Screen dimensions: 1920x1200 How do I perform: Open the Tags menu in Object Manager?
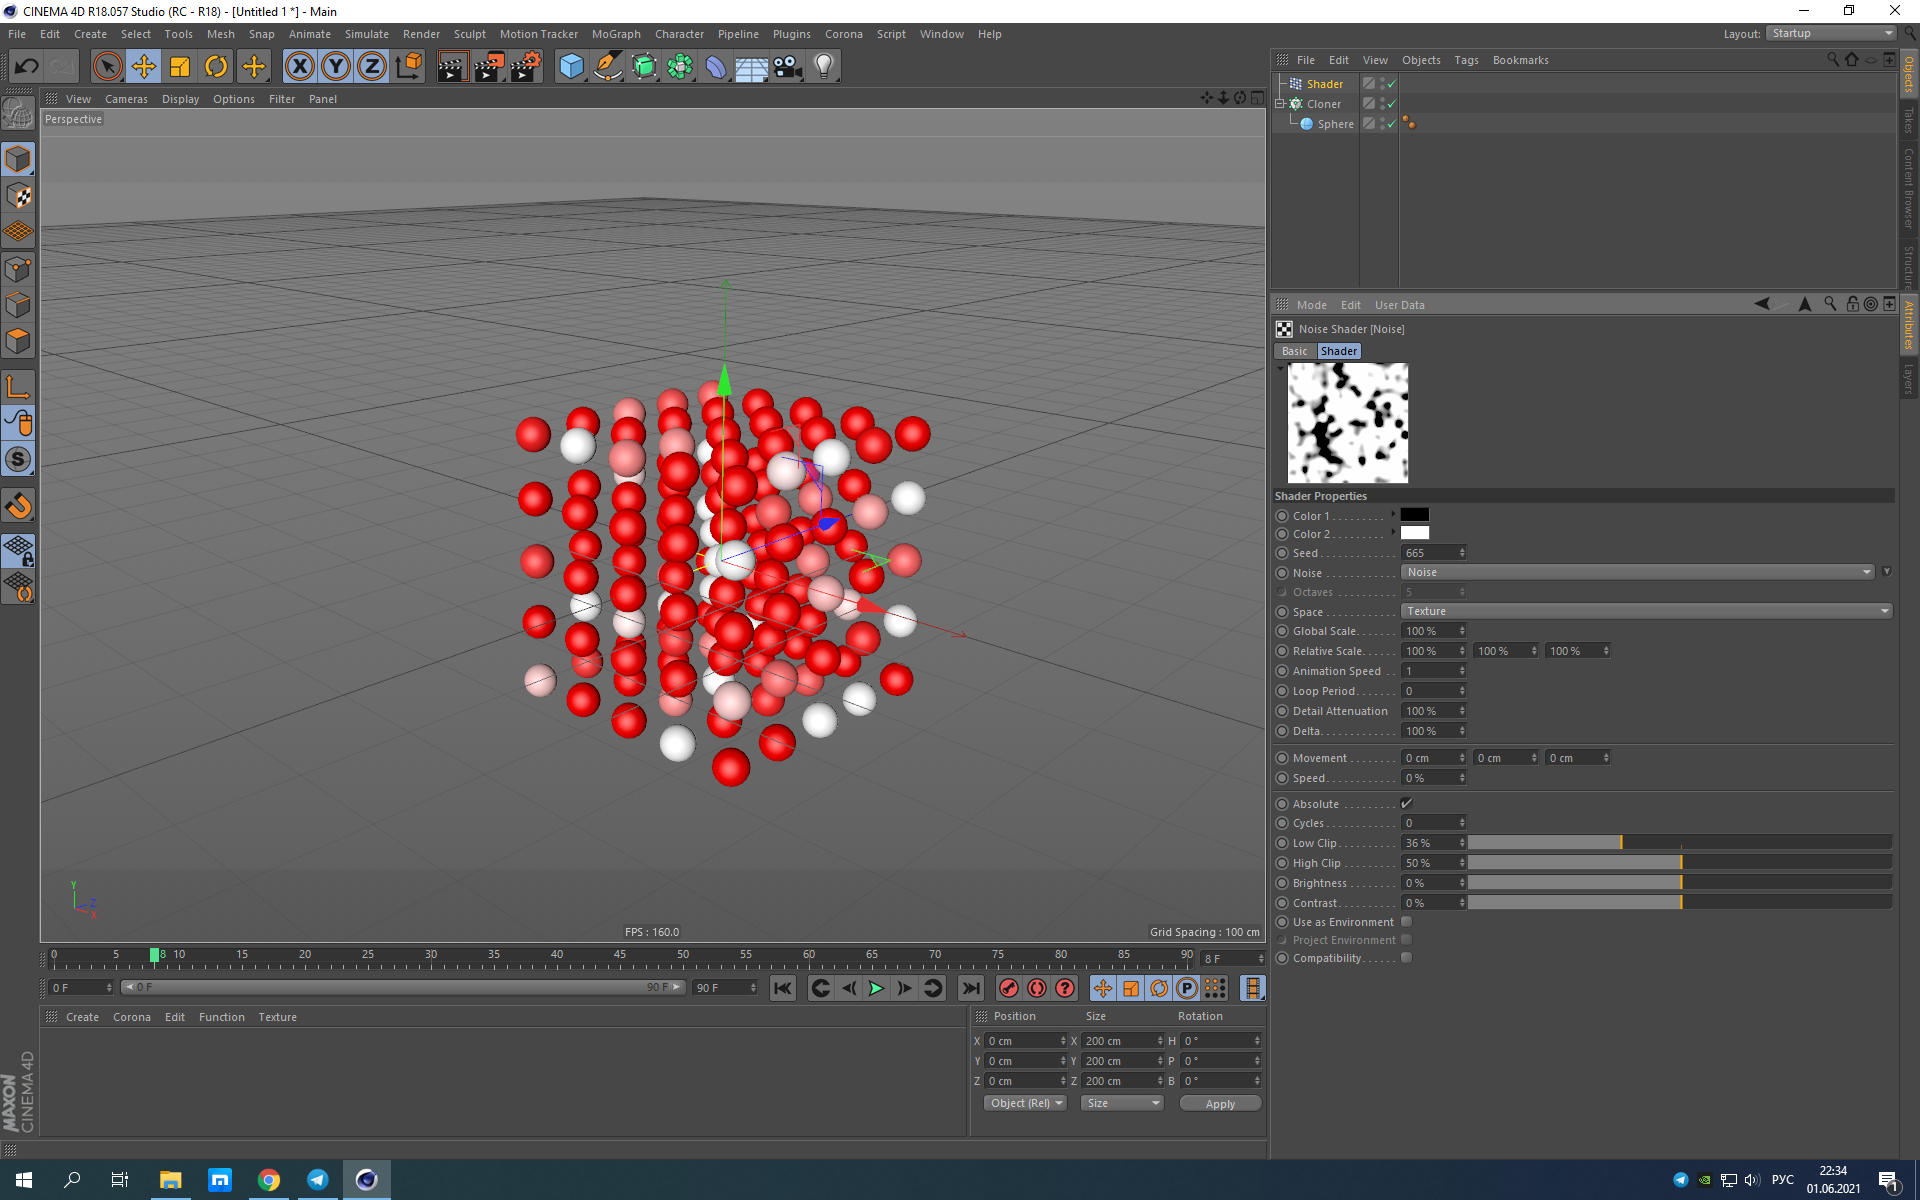[x=1466, y=60]
